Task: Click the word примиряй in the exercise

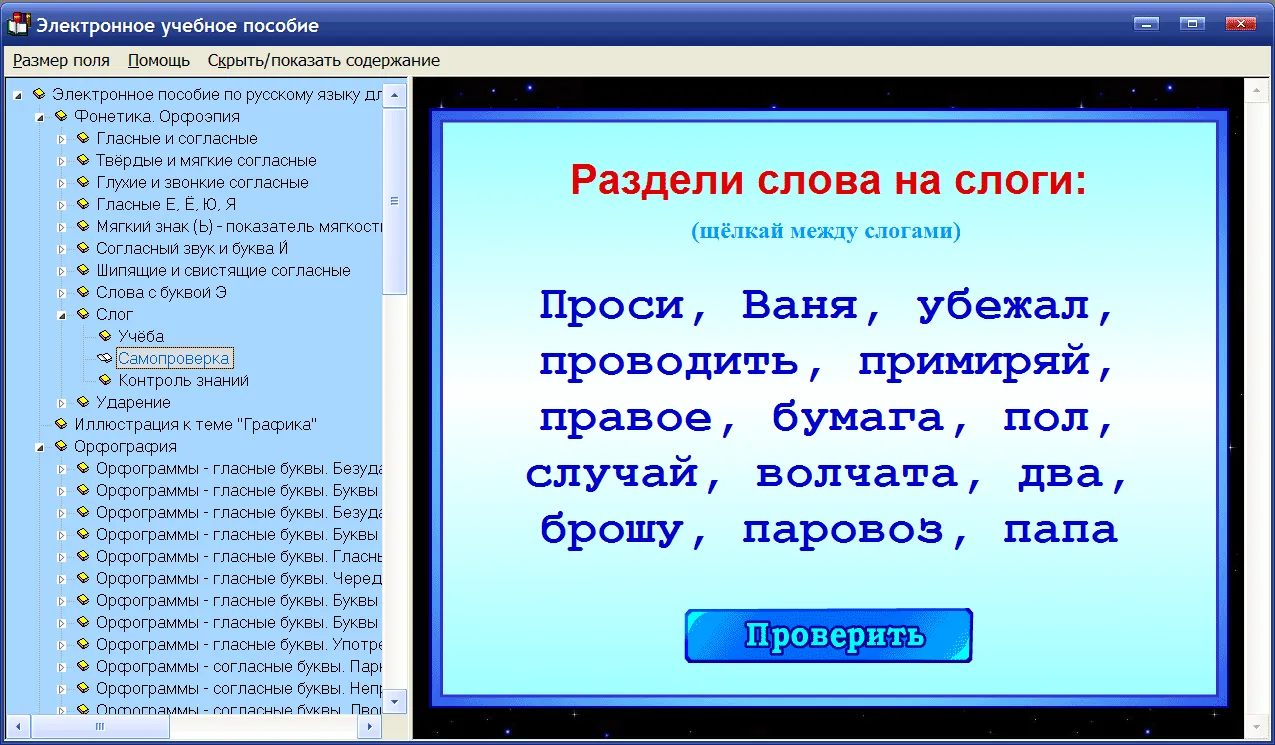Action: (x=975, y=362)
